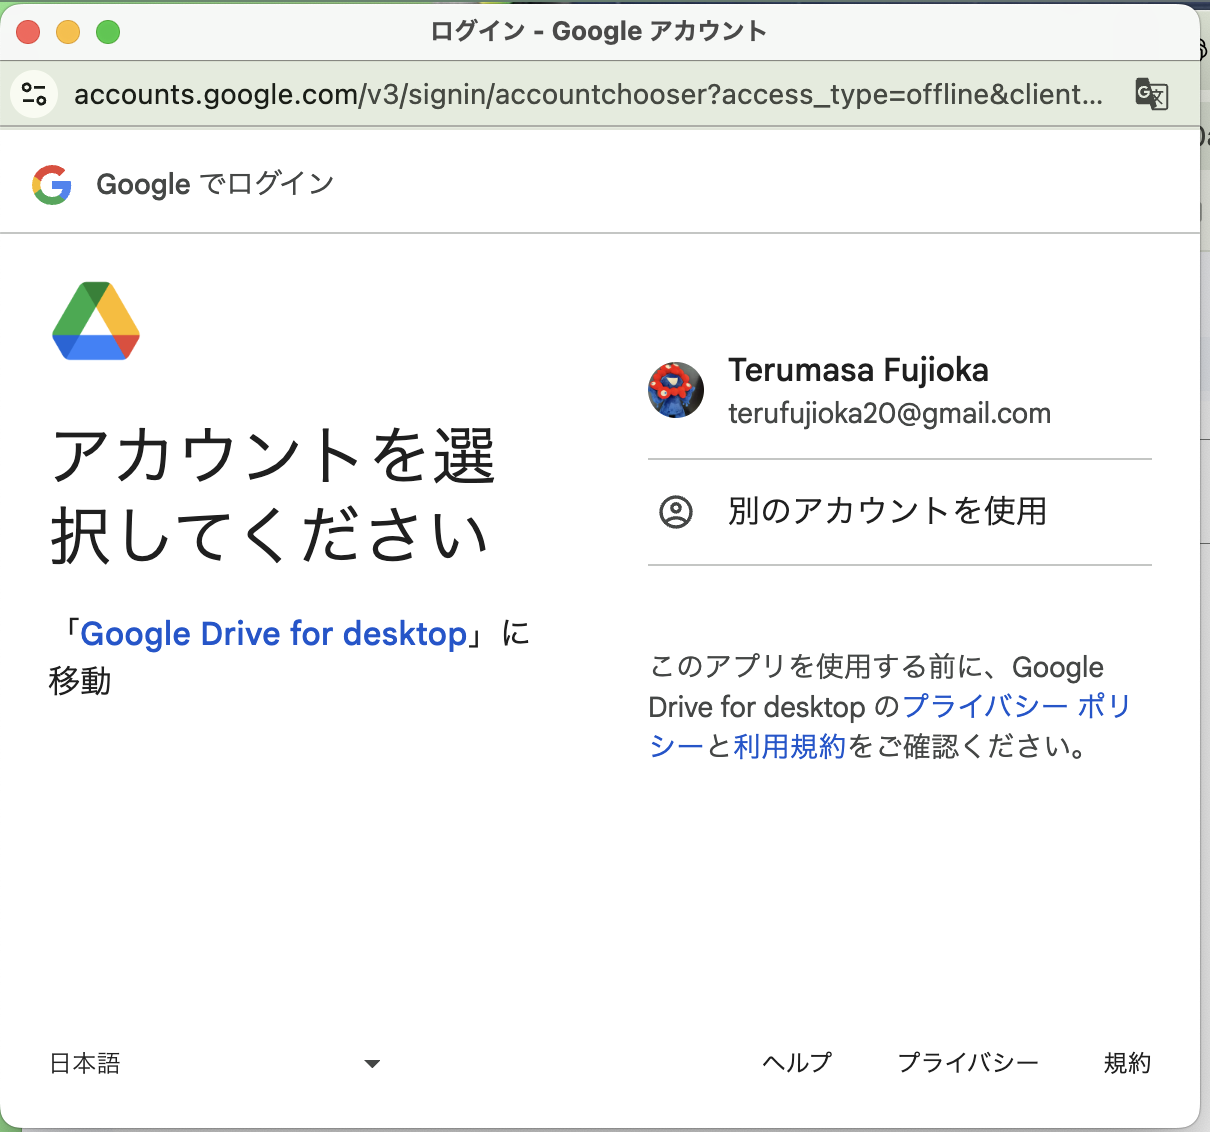Click the green zoom button on the window
The width and height of the screenshot is (1210, 1132).
pos(108,31)
